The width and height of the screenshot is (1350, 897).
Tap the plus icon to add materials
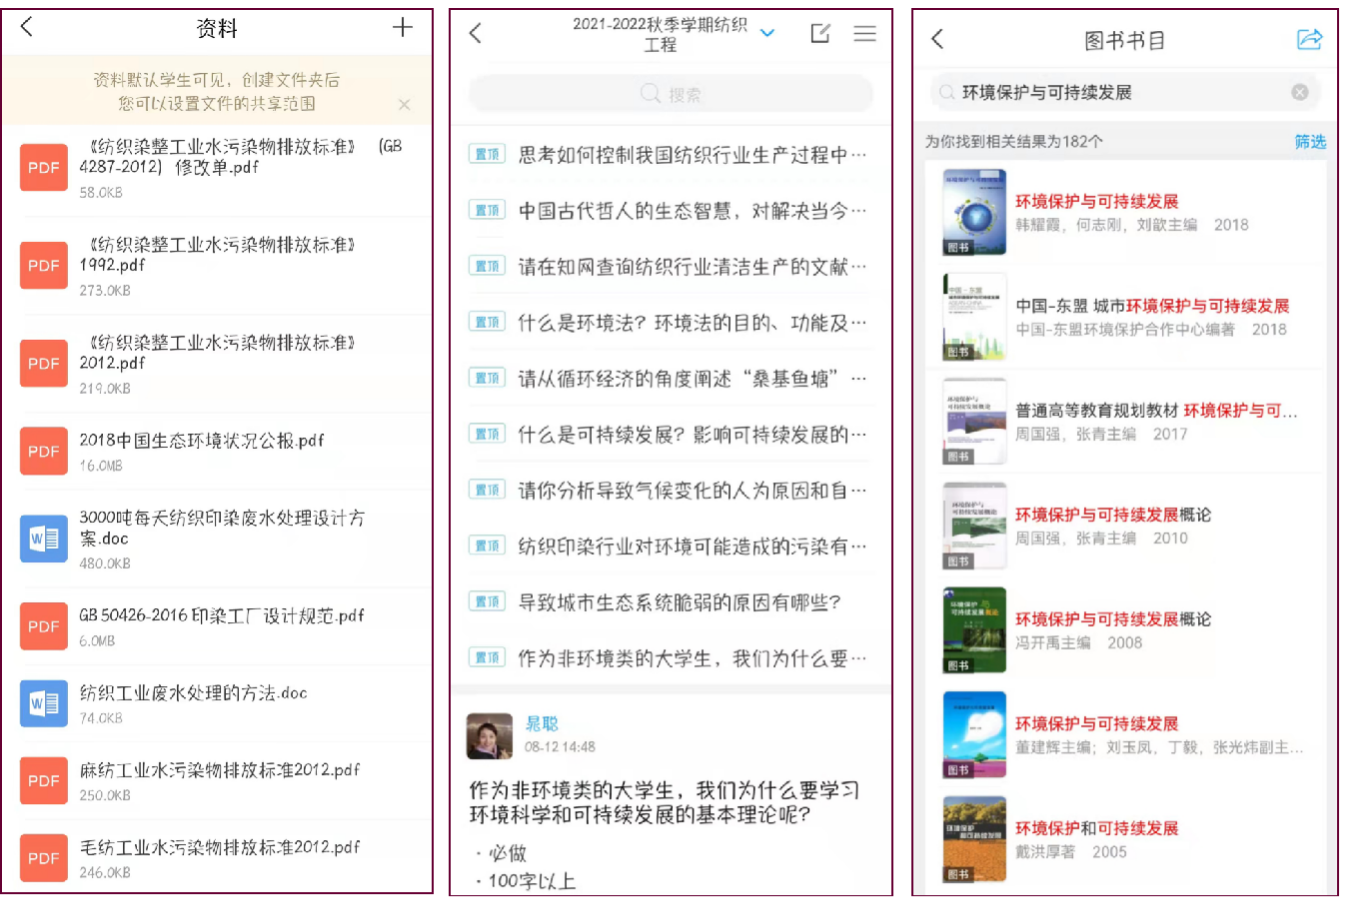click(x=402, y=28)
